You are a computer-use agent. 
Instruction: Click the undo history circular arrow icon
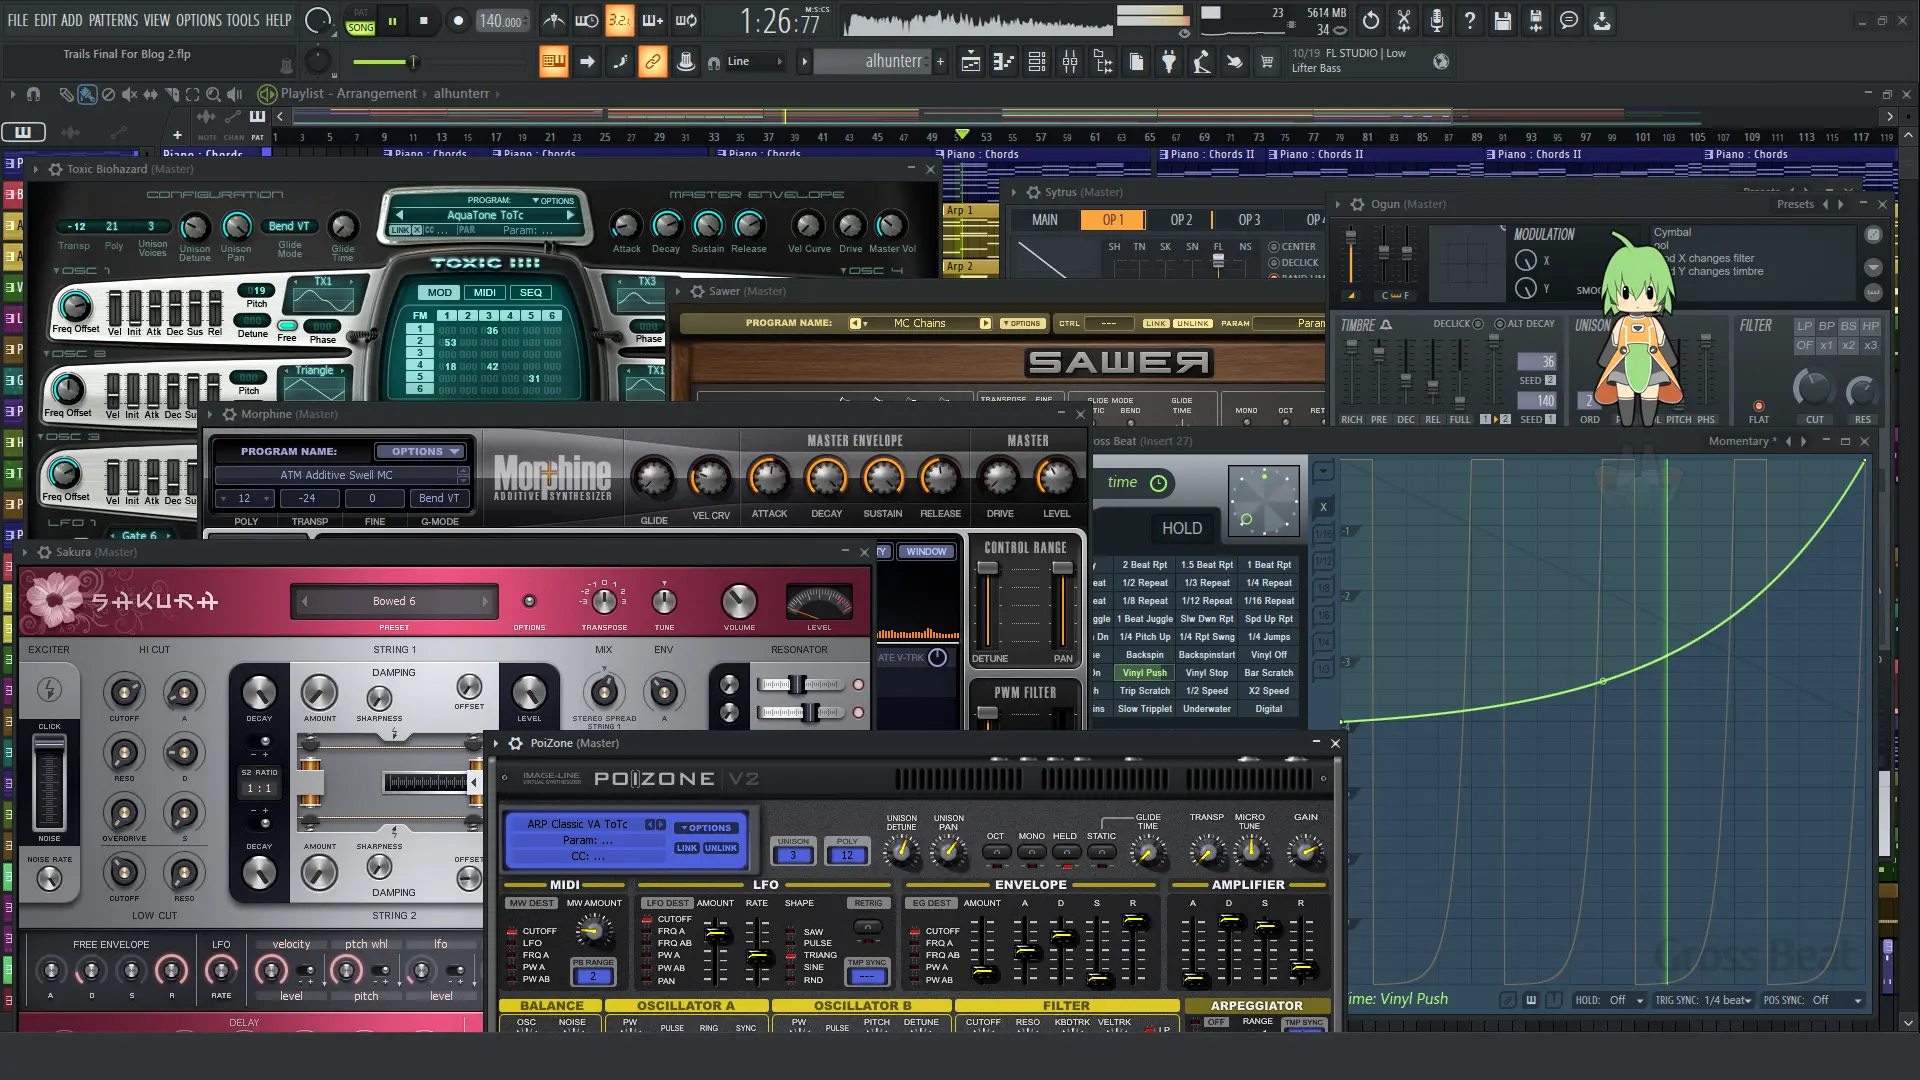pos(1371,21)
